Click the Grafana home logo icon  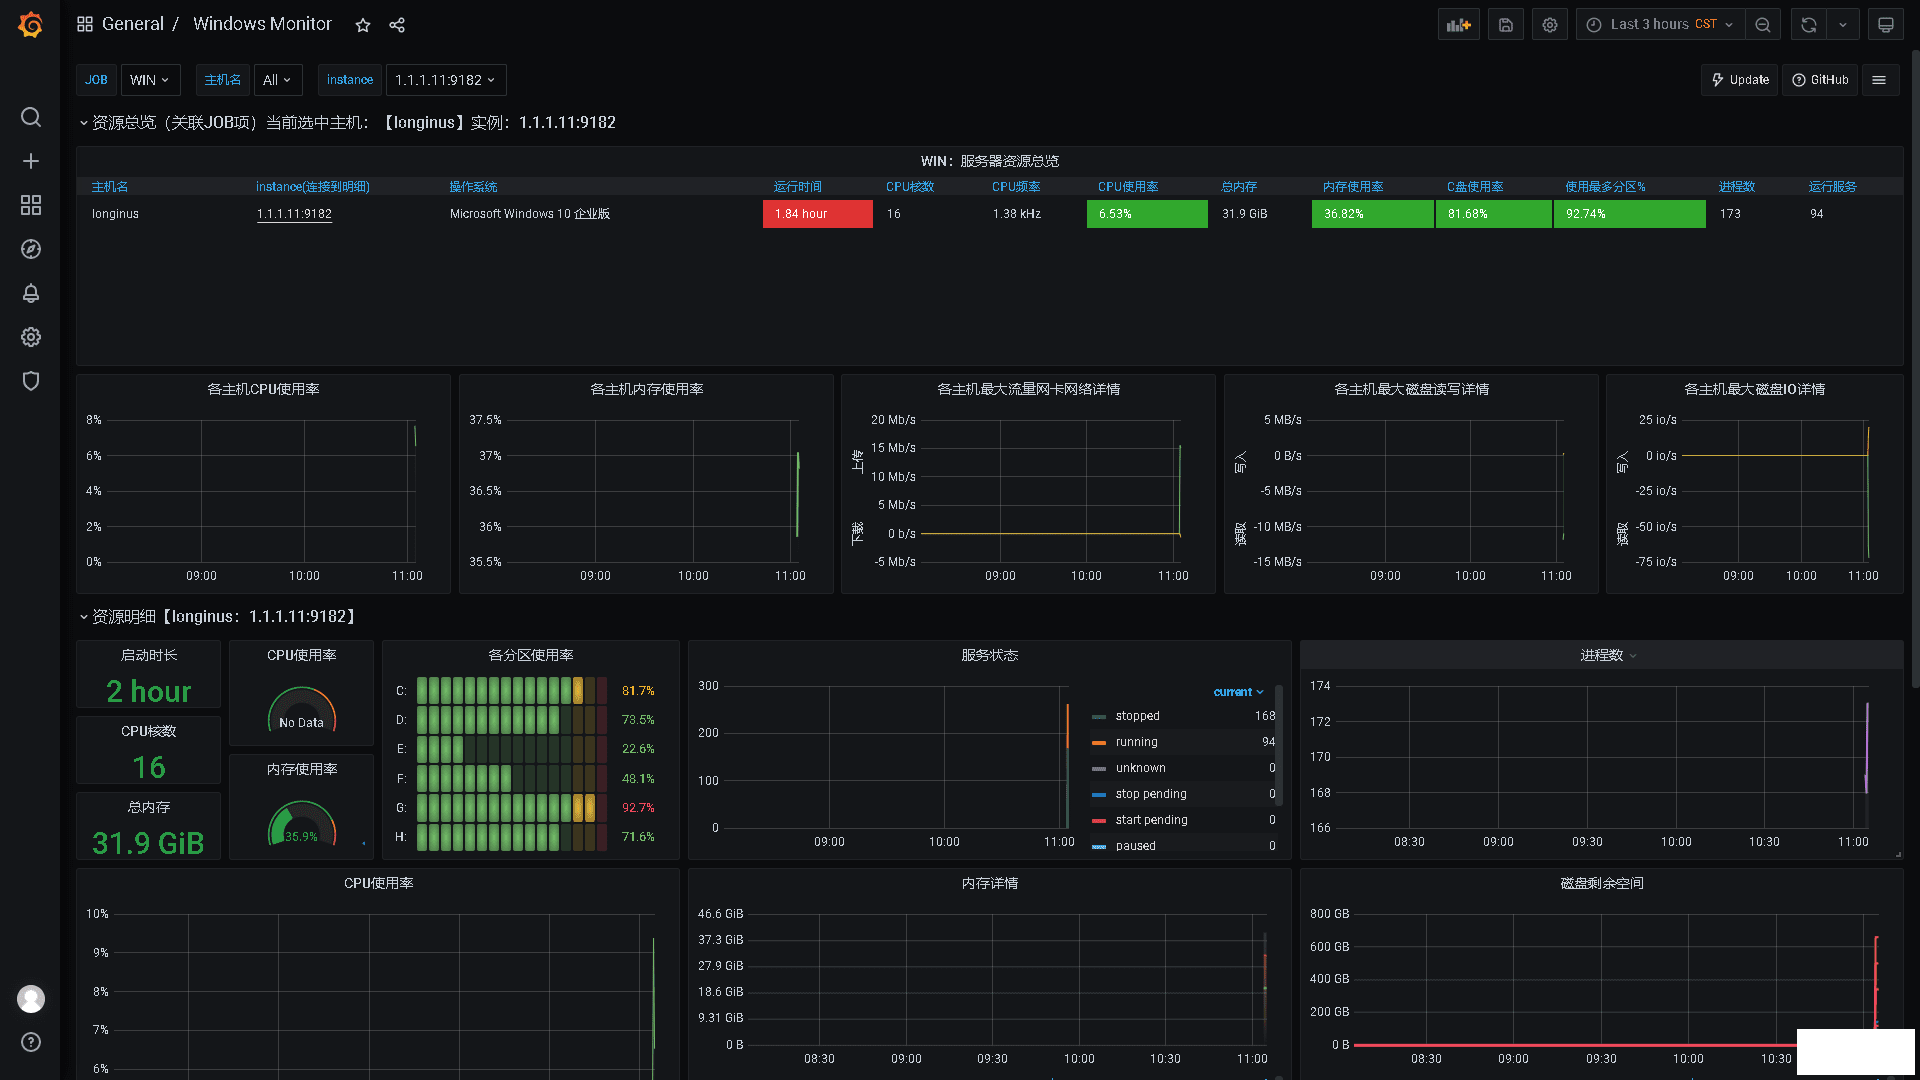(x=29, y=24)
